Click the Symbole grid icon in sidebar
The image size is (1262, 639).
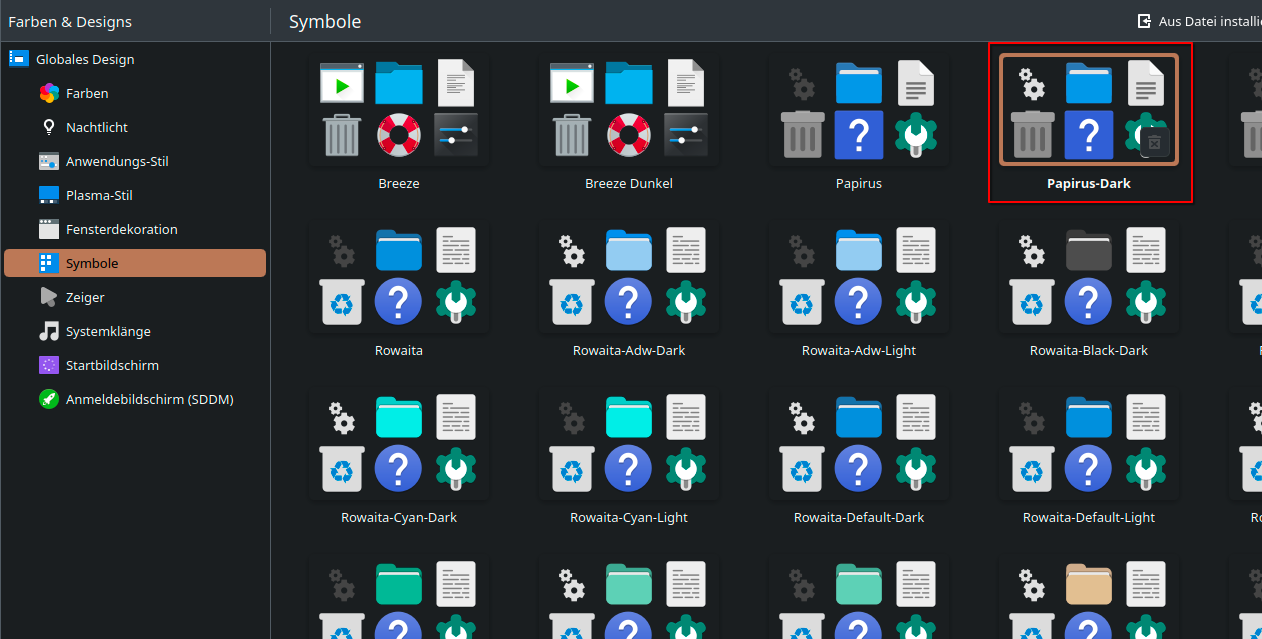click(49, 263)
